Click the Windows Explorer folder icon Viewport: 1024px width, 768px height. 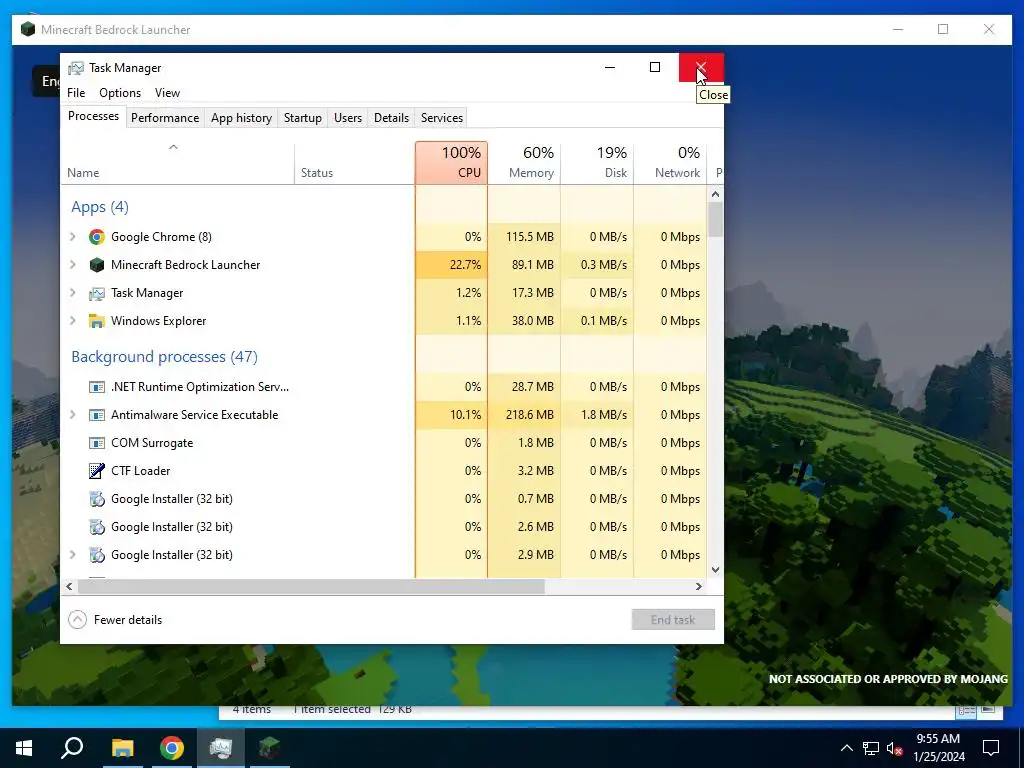[x=97, y=321]
